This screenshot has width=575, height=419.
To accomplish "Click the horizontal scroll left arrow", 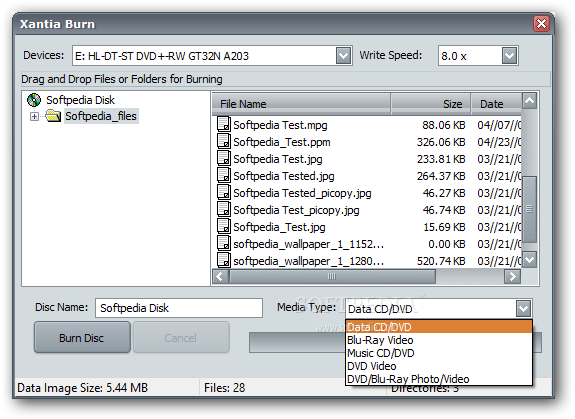I will tap(220, 276).
